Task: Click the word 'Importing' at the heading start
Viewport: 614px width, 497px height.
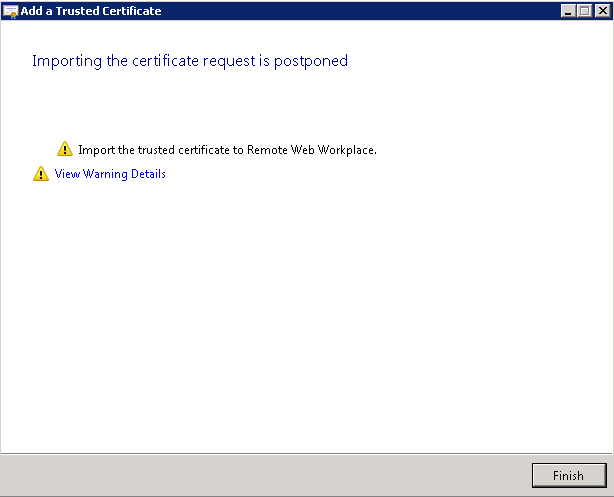Action: [64, 61]
